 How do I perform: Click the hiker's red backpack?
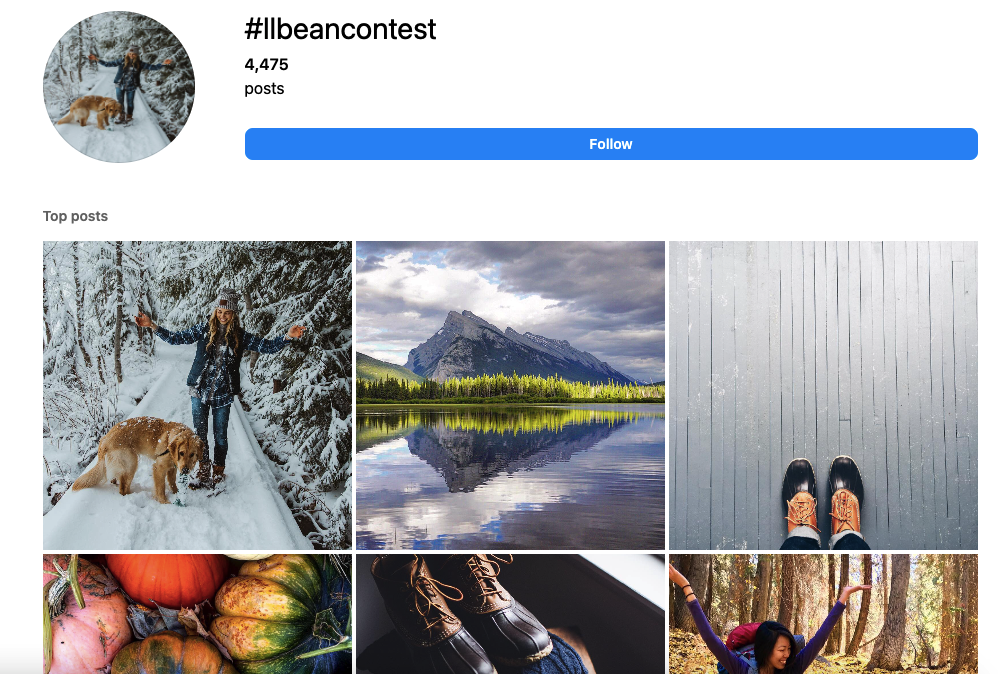pyautogui.click(x=745, y=639)
